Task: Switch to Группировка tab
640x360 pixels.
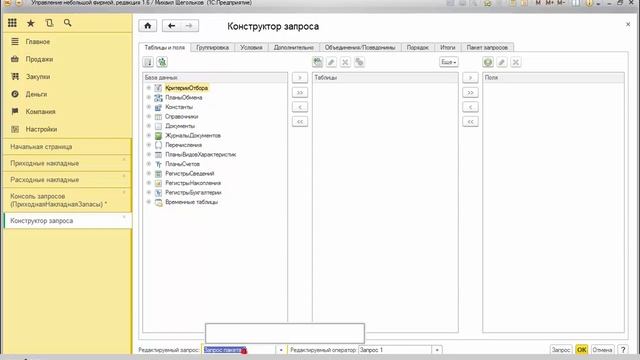Action: click(x=212, y=47)
